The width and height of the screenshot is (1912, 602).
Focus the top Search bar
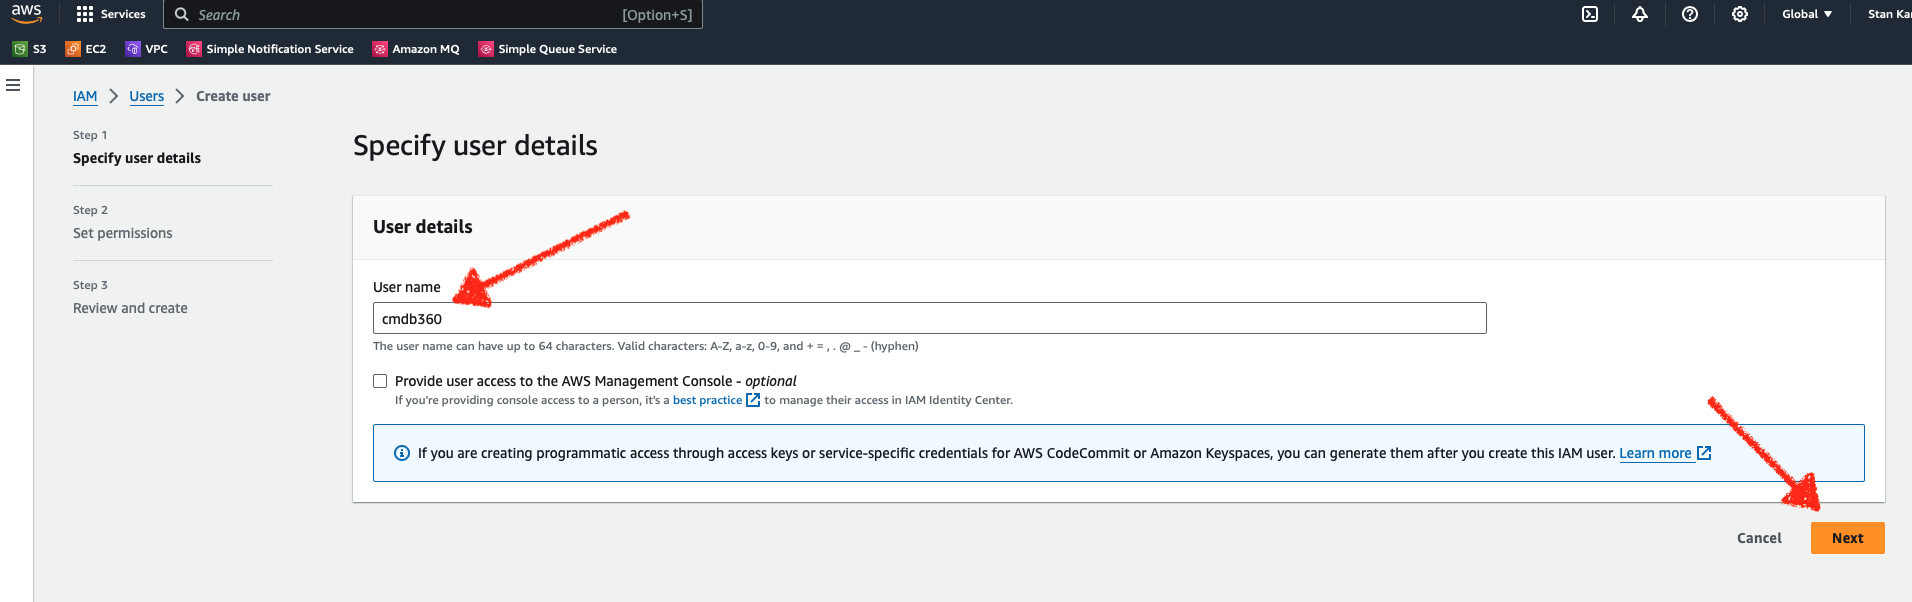(x=433, y=14)
